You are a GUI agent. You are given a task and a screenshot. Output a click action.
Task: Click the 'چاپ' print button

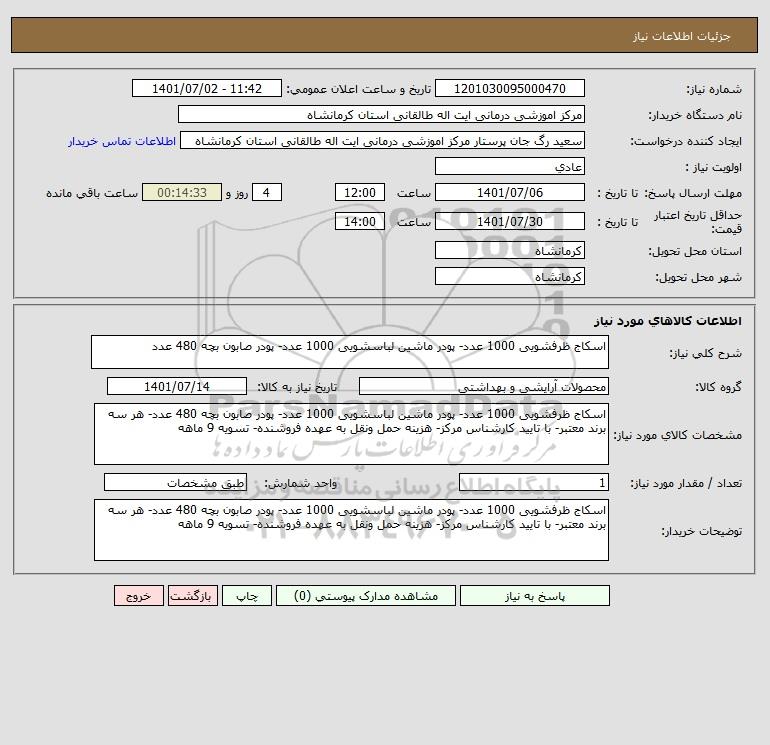pyautogui.click(x=247, y=596)
